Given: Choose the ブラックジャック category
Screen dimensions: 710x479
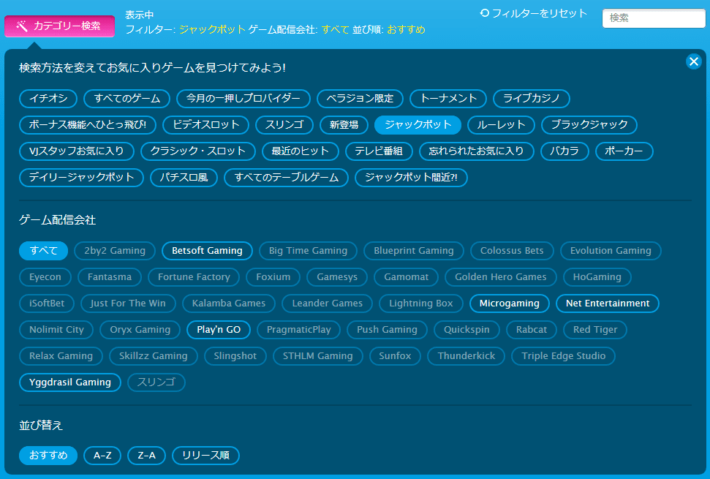Looking at the screenshot, I should pyautogui.click(x=589, y=125).
